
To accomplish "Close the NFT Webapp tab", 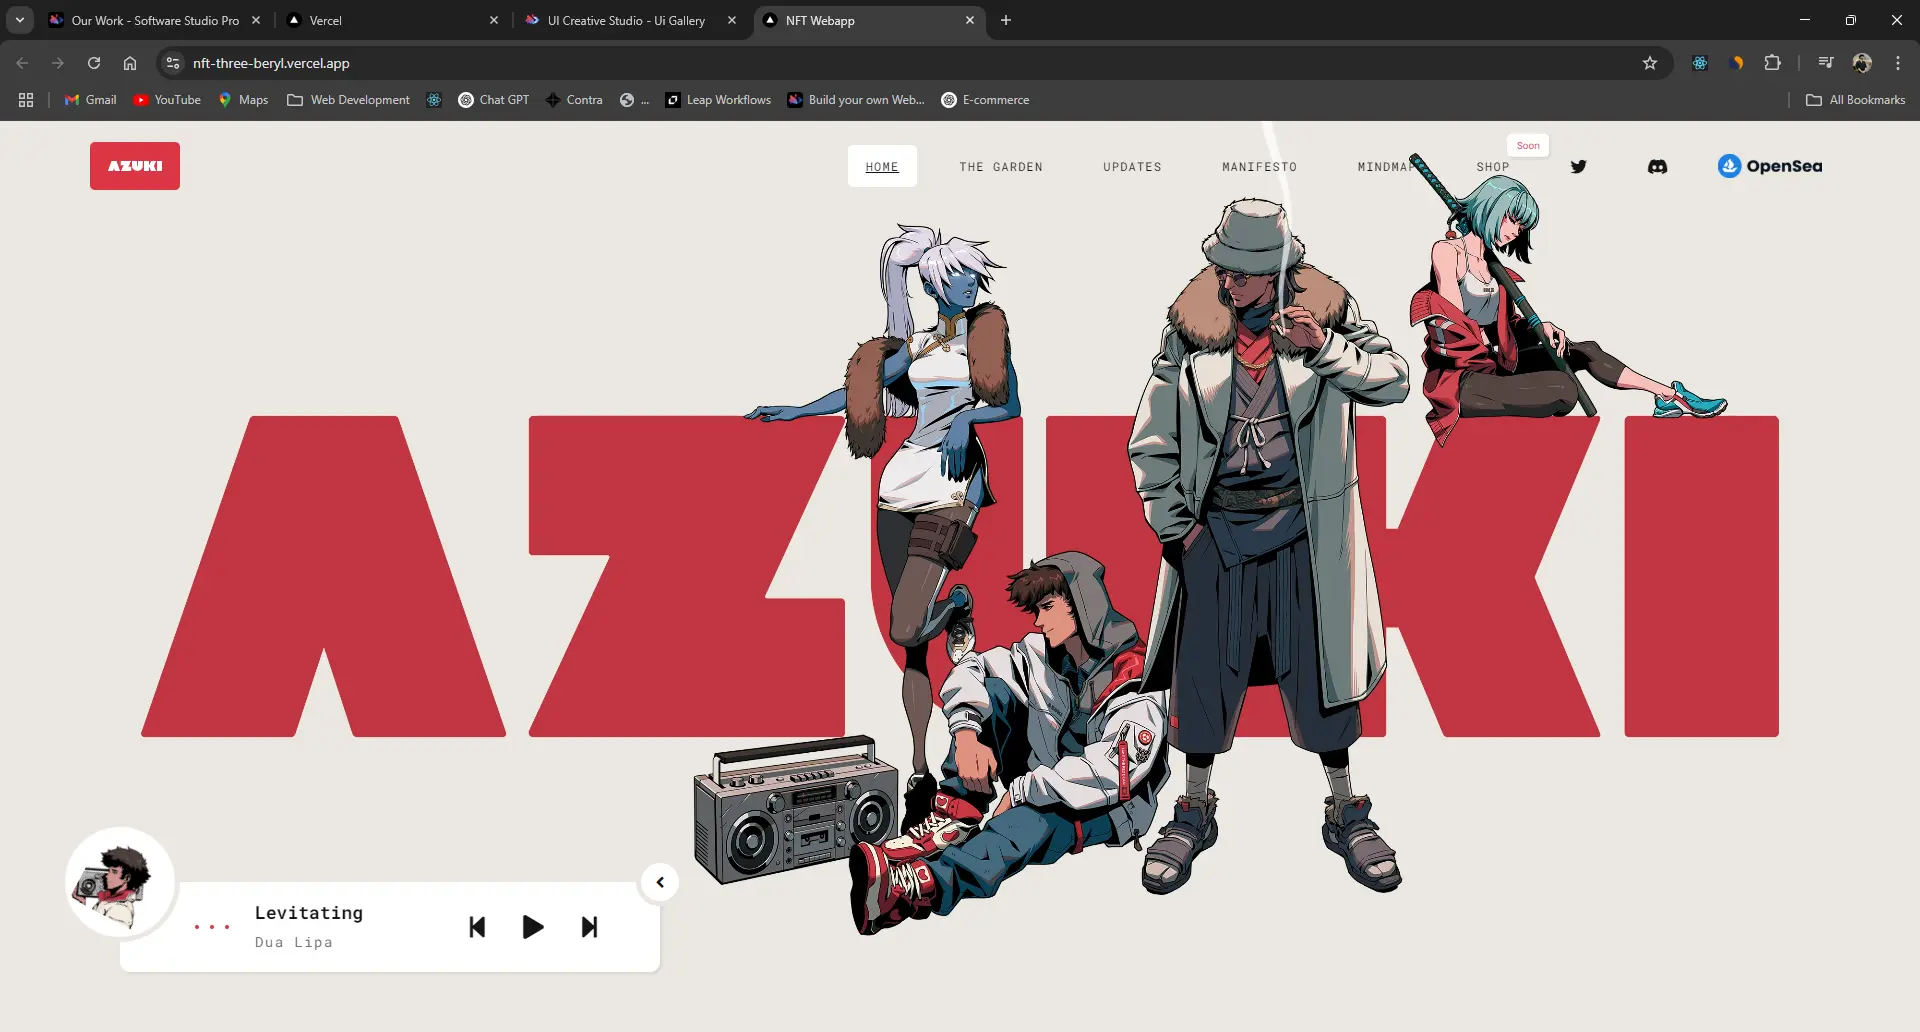I will pyautogui.click(x=969, y=20).
